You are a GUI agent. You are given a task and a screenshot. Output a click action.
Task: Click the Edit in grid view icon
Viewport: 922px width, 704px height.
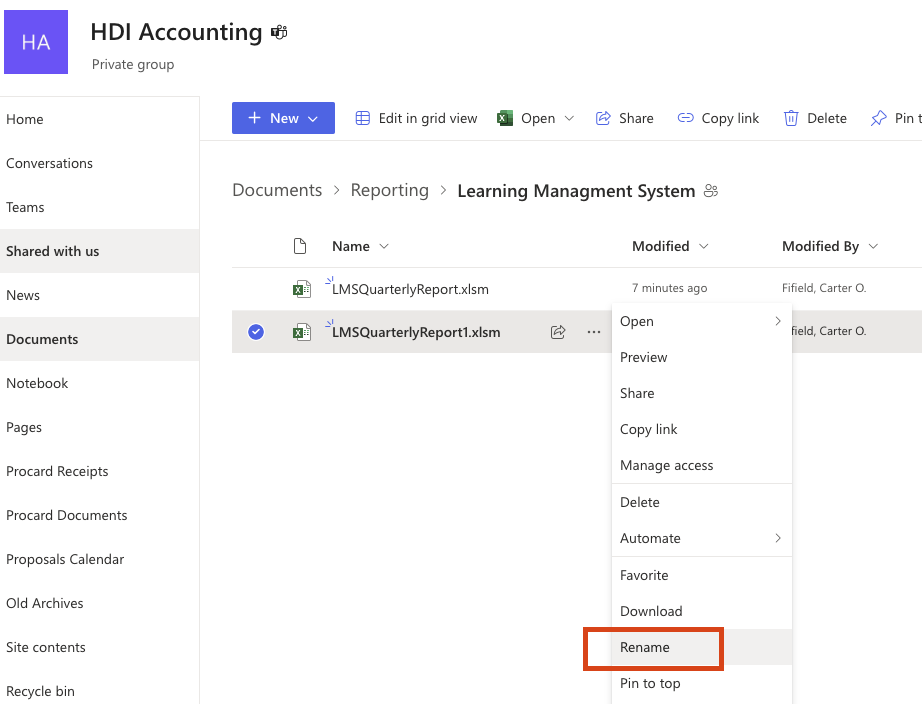(363, 118)
